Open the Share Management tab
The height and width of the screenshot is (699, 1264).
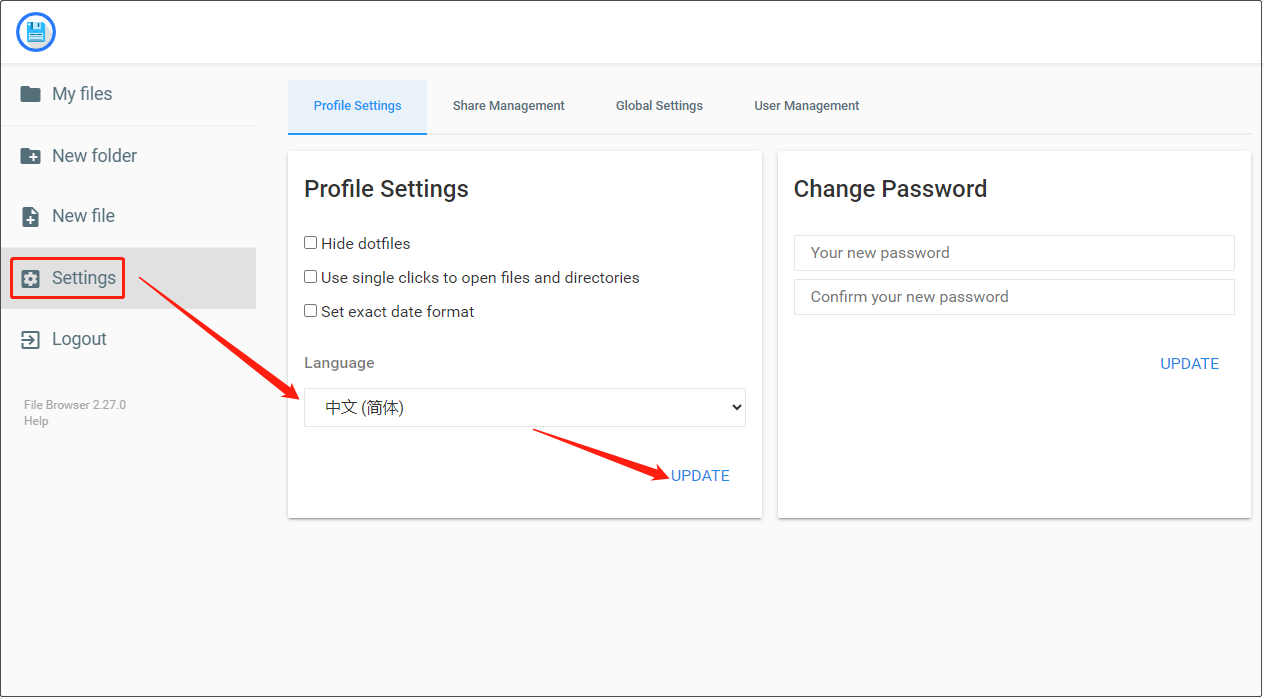point(508,106)
